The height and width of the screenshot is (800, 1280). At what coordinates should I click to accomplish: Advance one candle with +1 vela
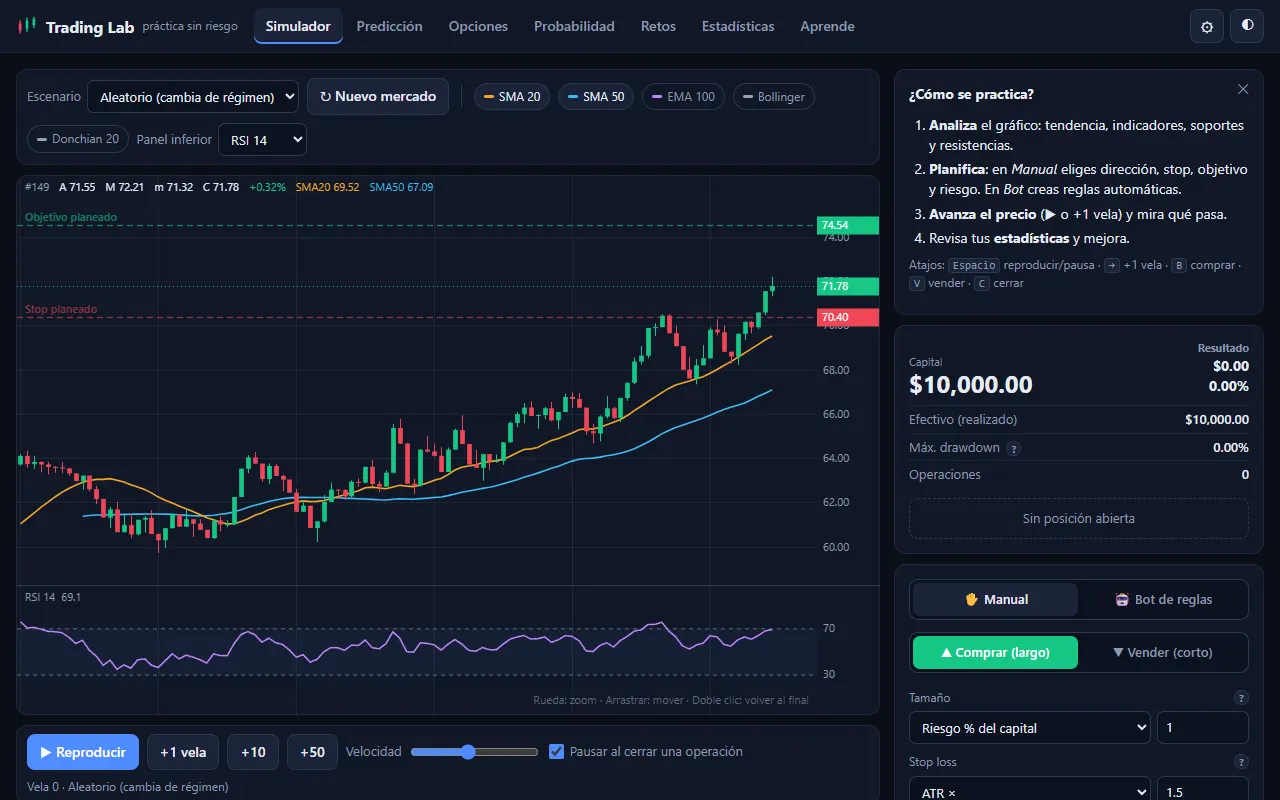tap(183, 752)
